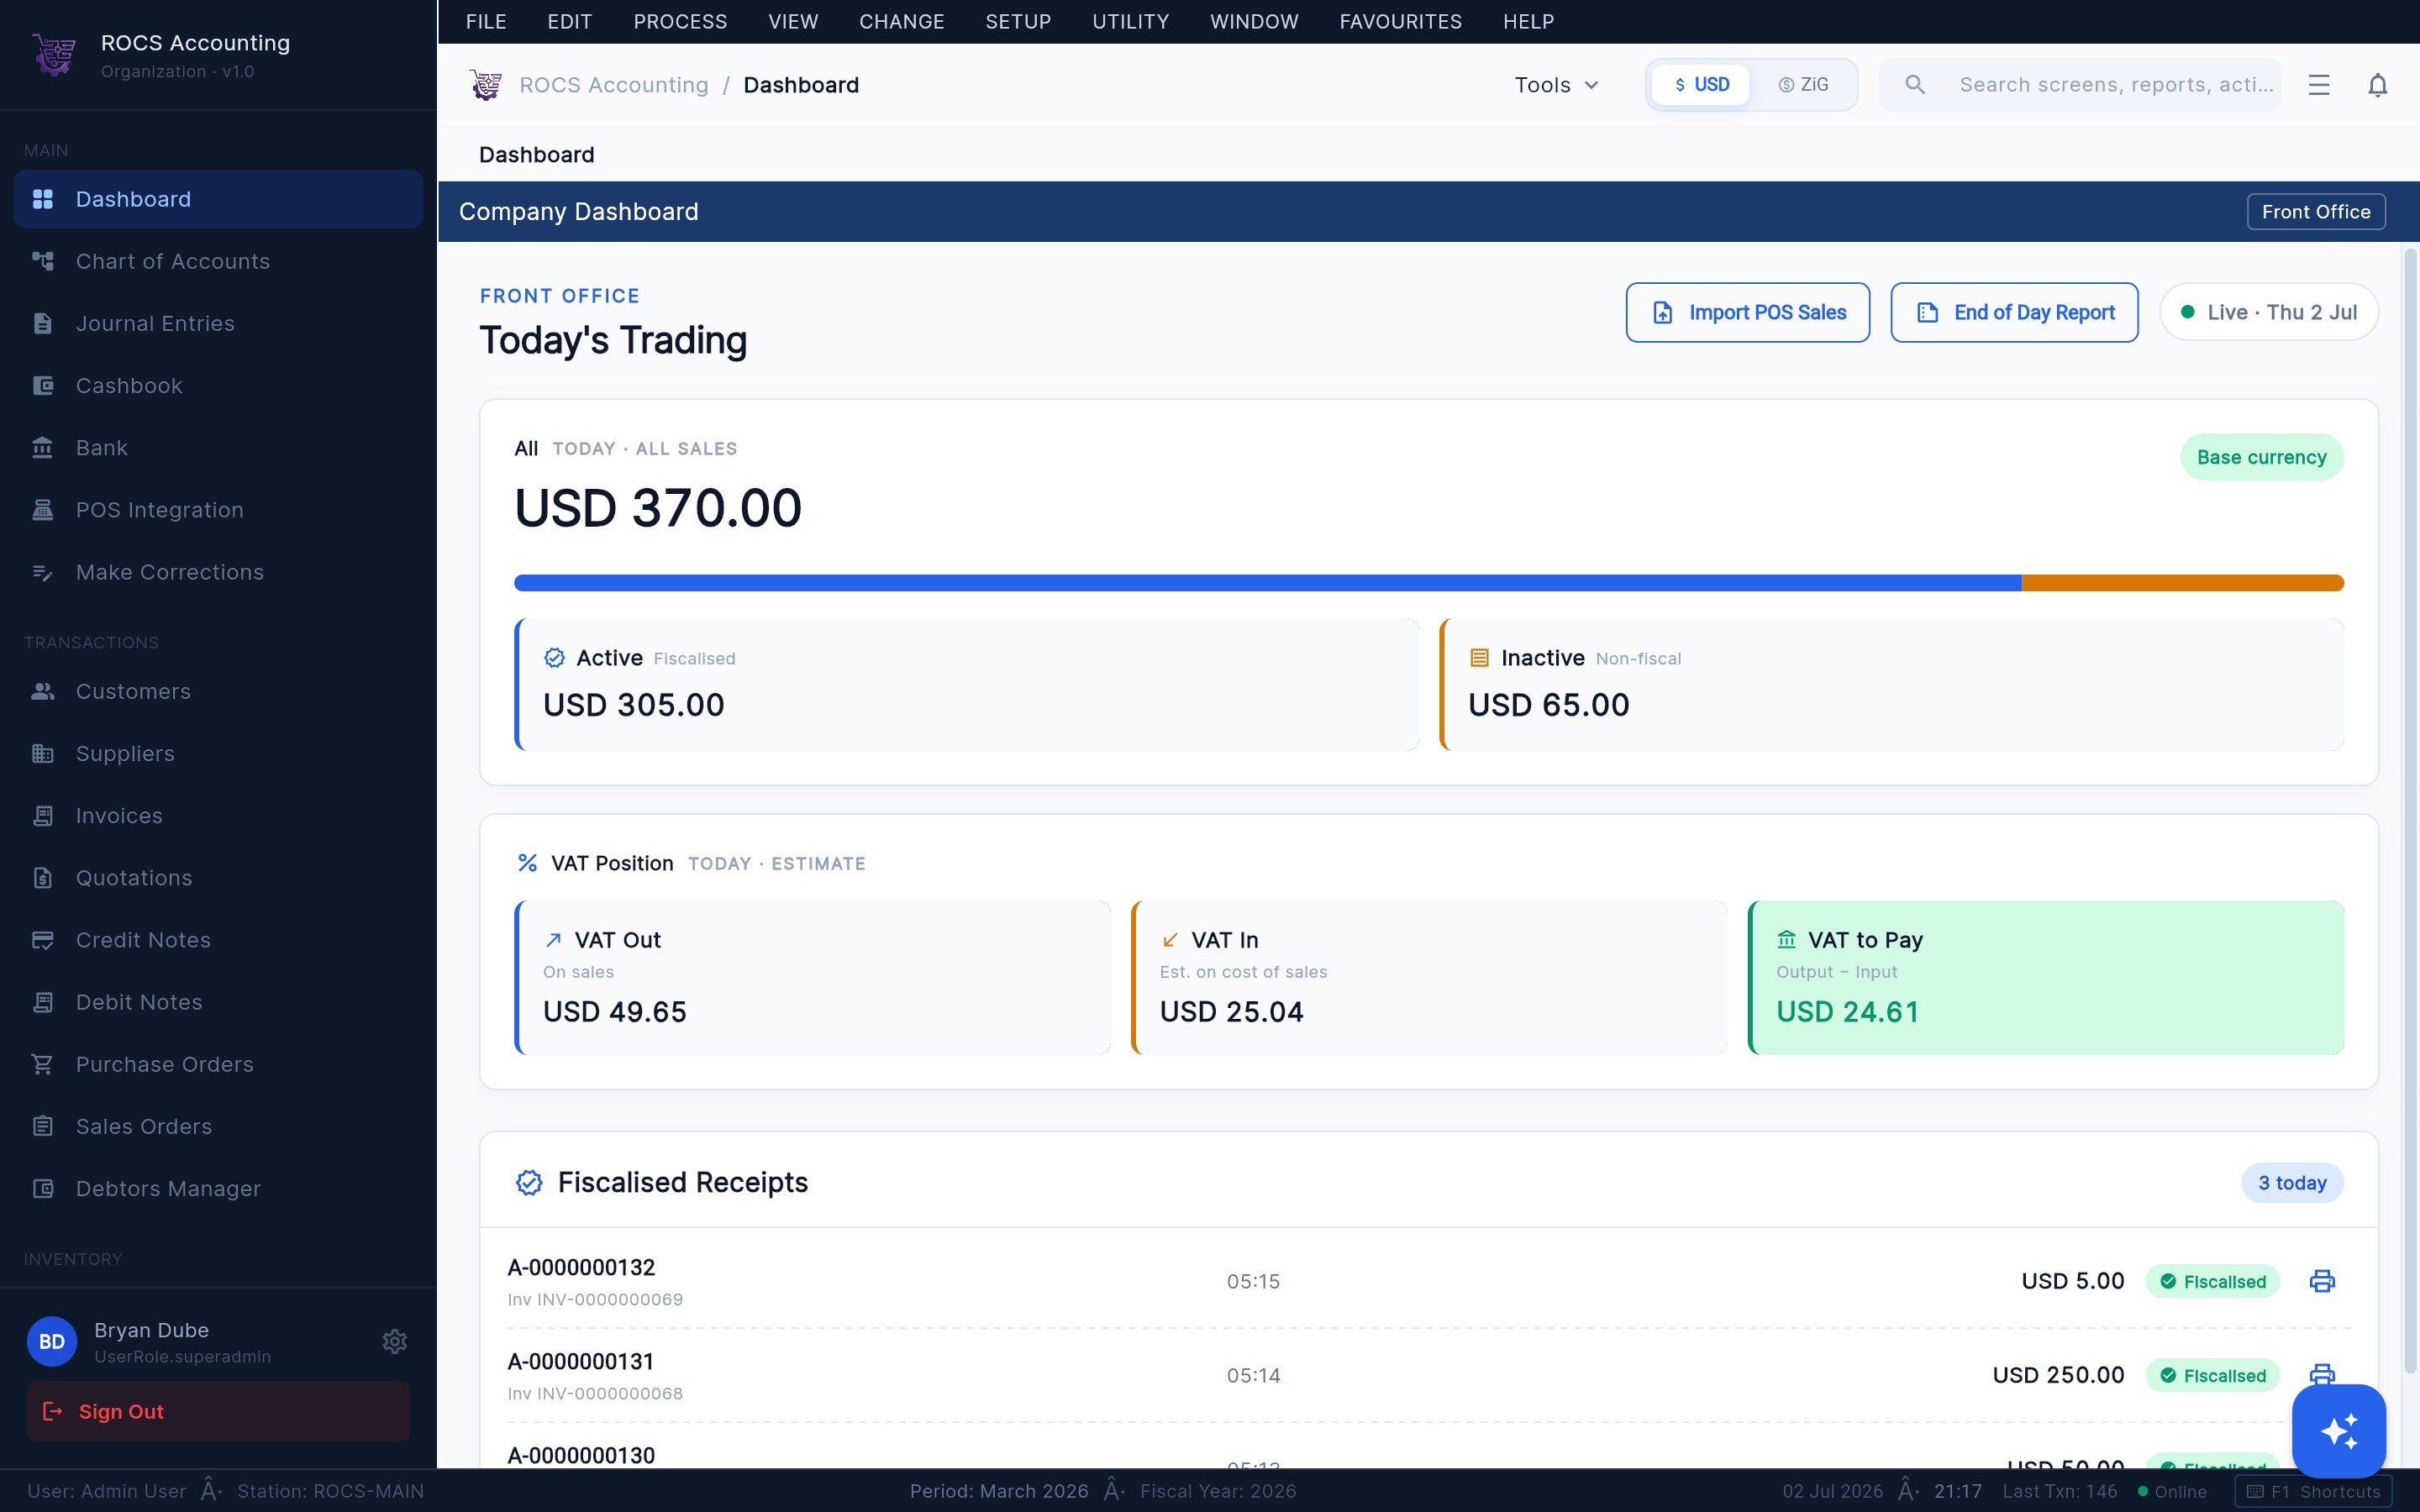Screen dimensions: 2420x1512
Task: Open the FILE menu
Action: [486, 22]
